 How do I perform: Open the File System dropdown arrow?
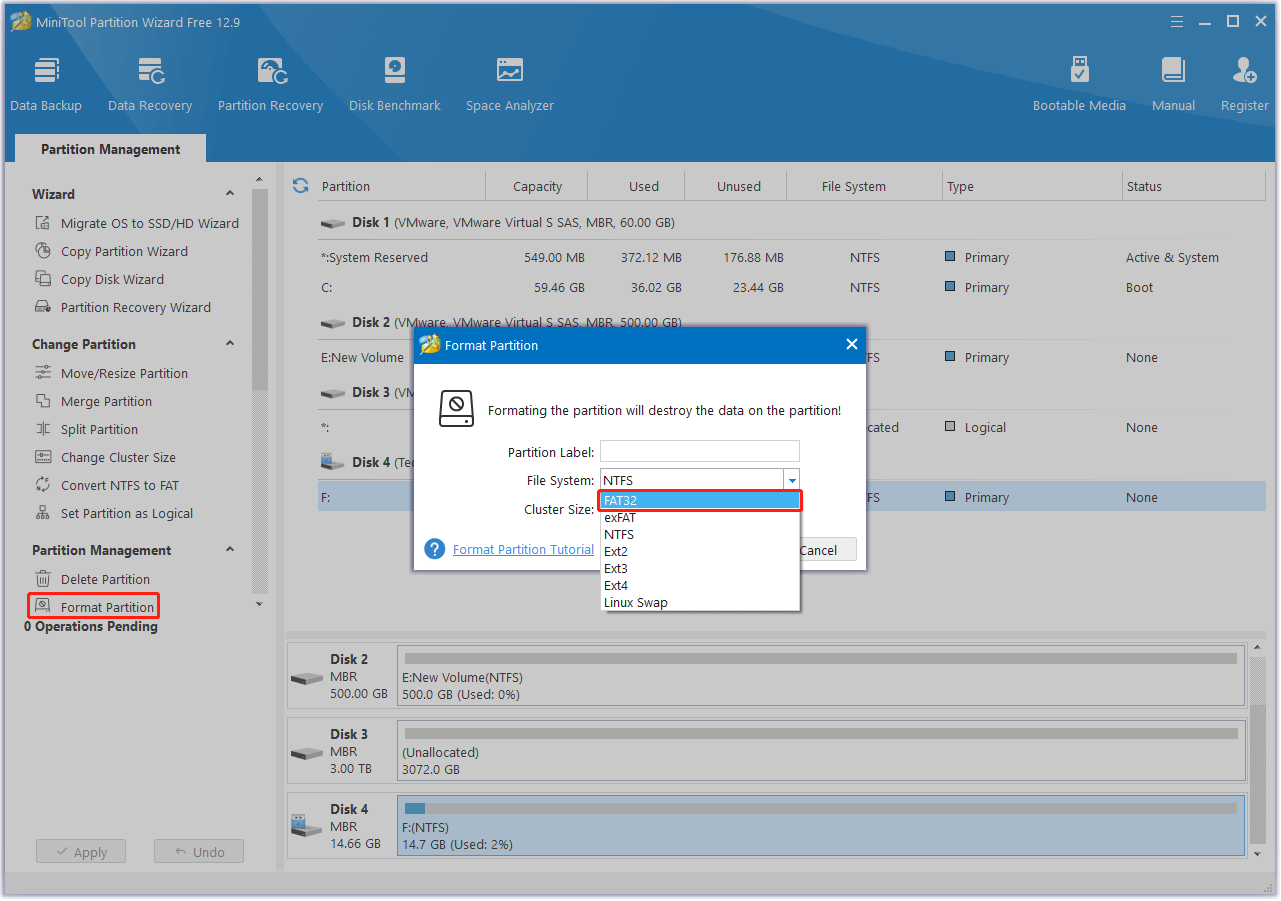tap(791, 480)
